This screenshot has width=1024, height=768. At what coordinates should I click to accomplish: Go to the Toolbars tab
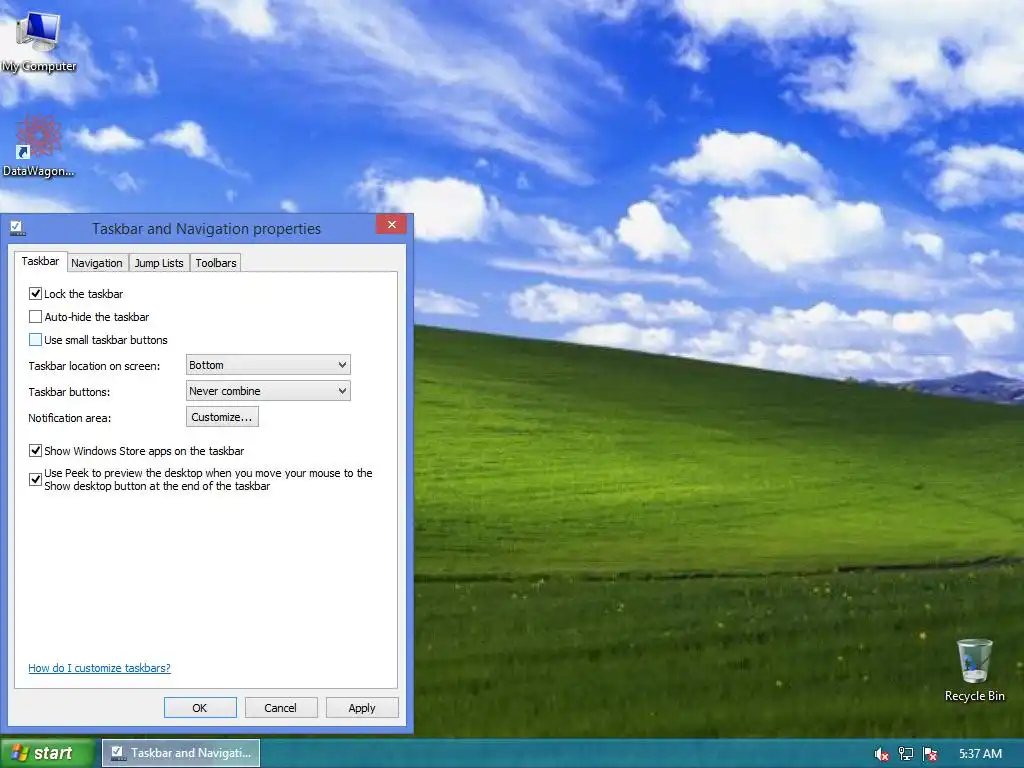pyautogui.click(x=216, y=263)
